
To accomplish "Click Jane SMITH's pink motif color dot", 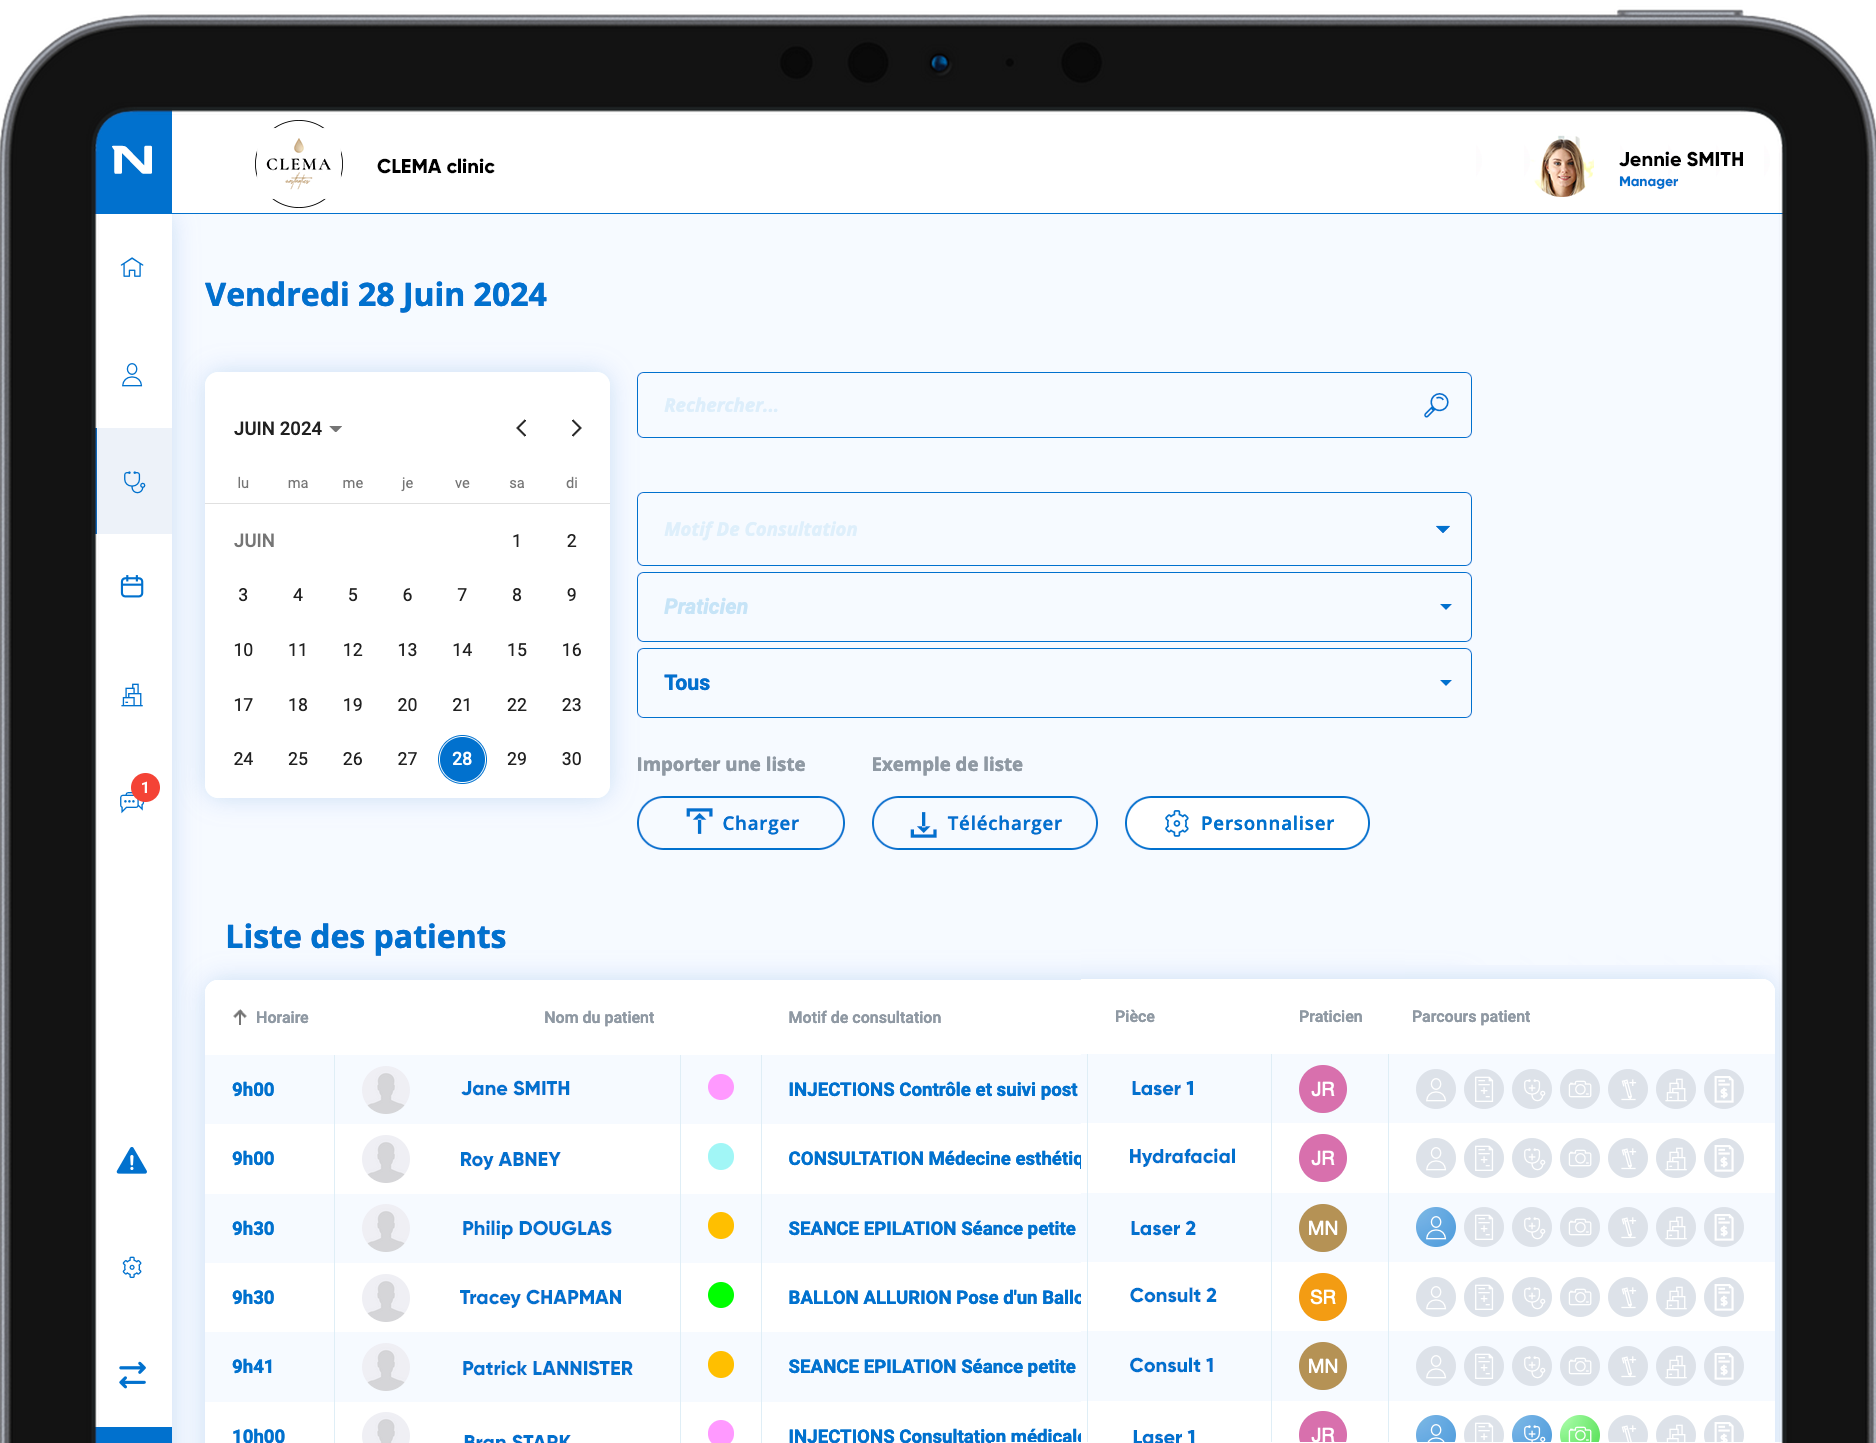I will click(721, 1087).
